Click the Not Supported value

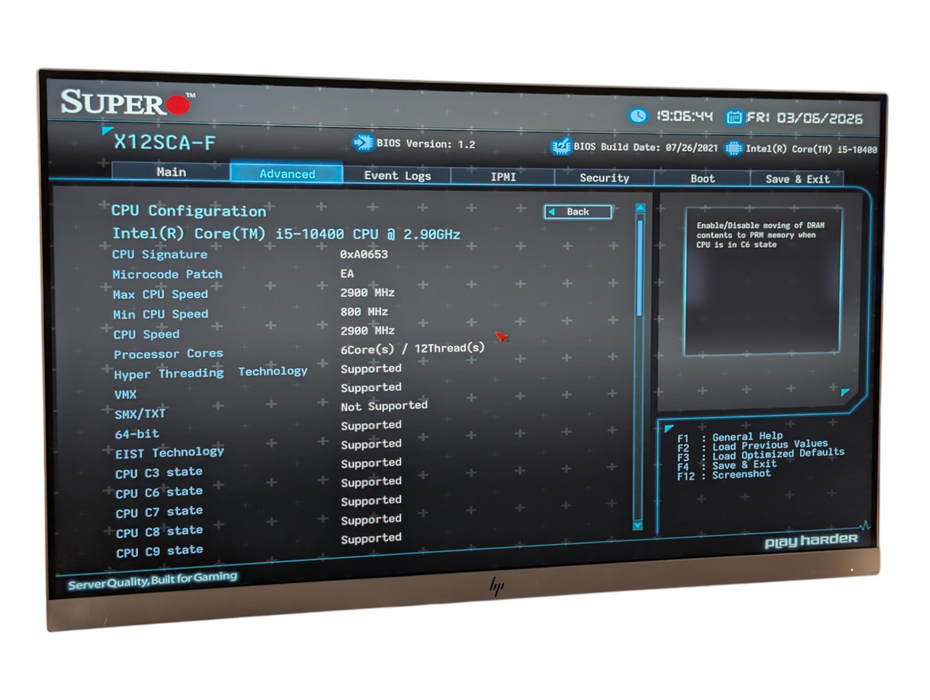[384, 406]
